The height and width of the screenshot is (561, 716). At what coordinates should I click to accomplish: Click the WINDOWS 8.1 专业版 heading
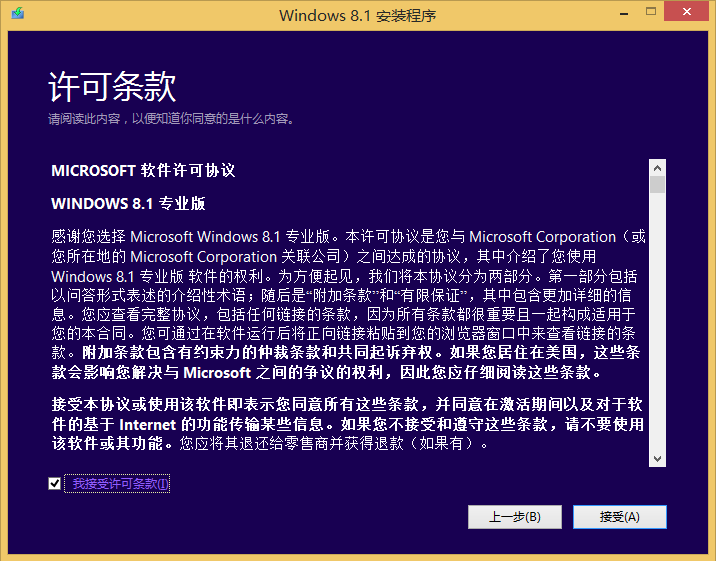click(128, 204)
